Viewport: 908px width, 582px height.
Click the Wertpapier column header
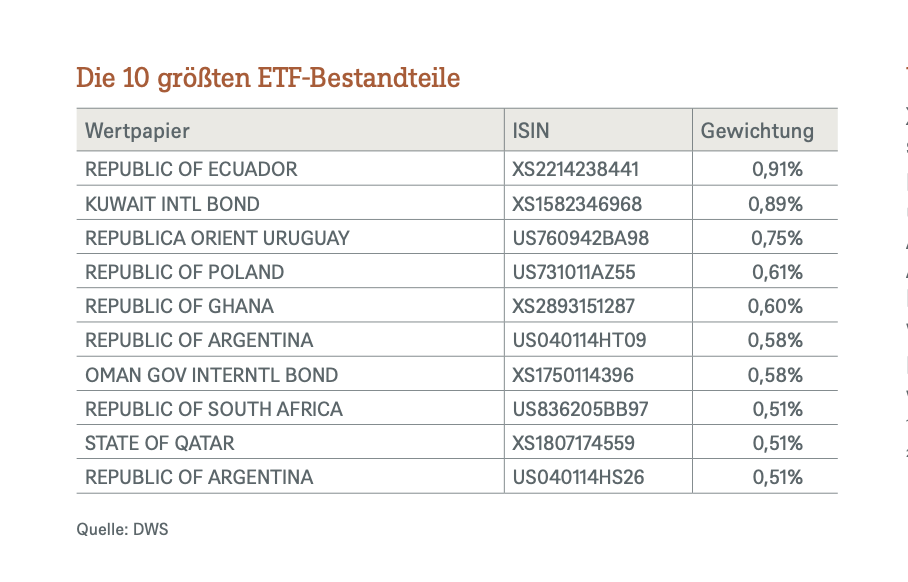(137, 131)
